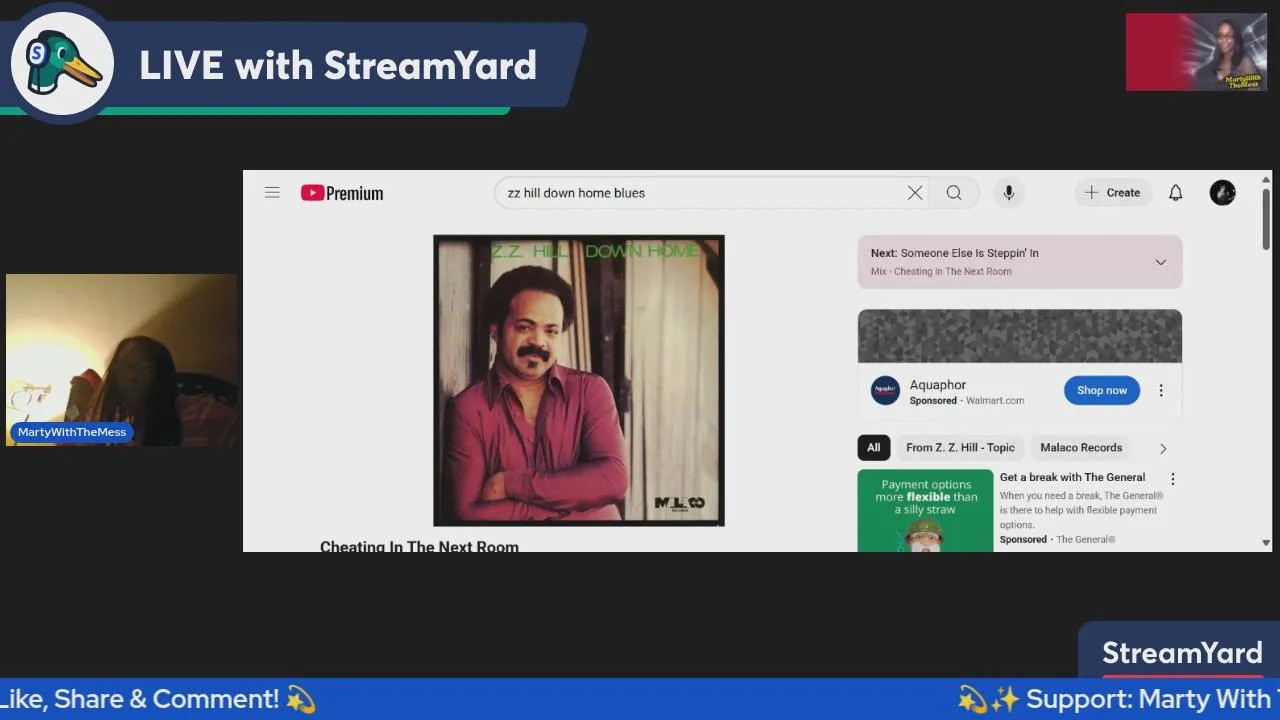Open the notifications bell
The image size is (1280, 720).
[1176, 193]
